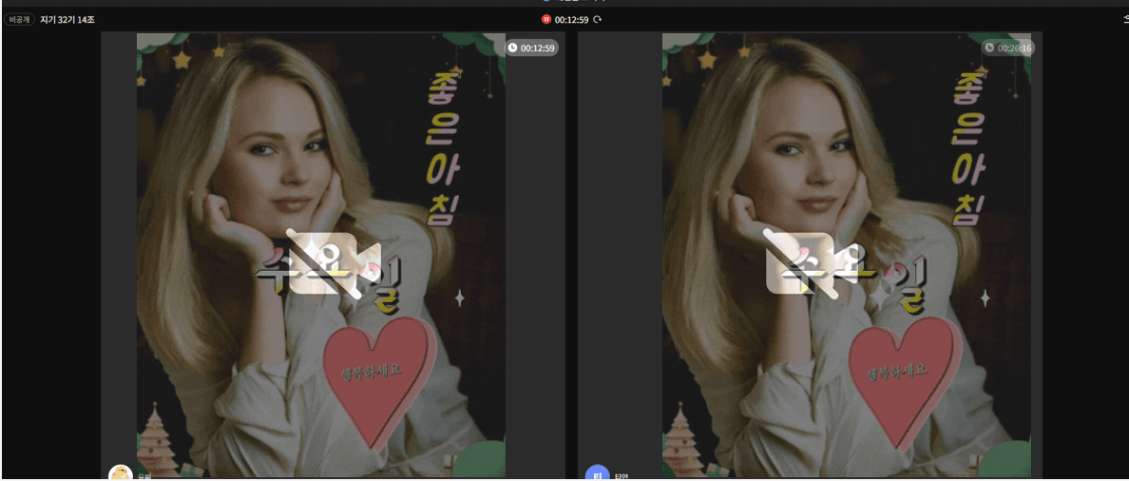
Task: Click the refresh arrow beside the 00:12:59 recording timer
Action: pos(597,19)
